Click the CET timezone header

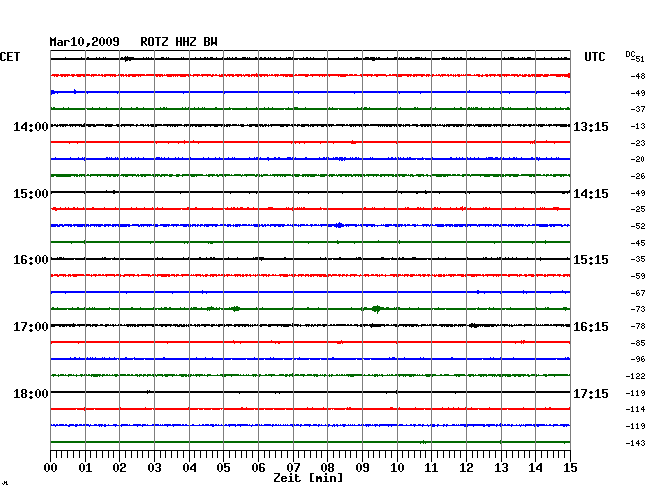tap(10, 57)
